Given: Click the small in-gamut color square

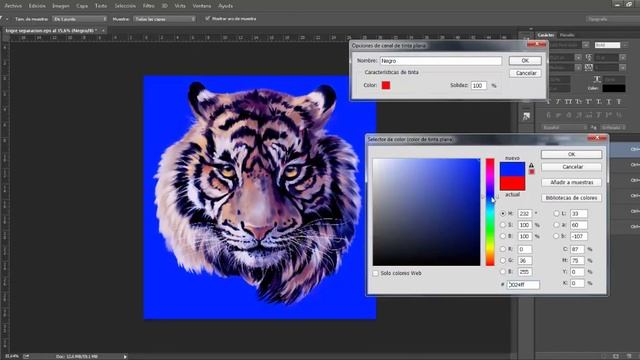Looking at the screenshot, I should point(531,172).
